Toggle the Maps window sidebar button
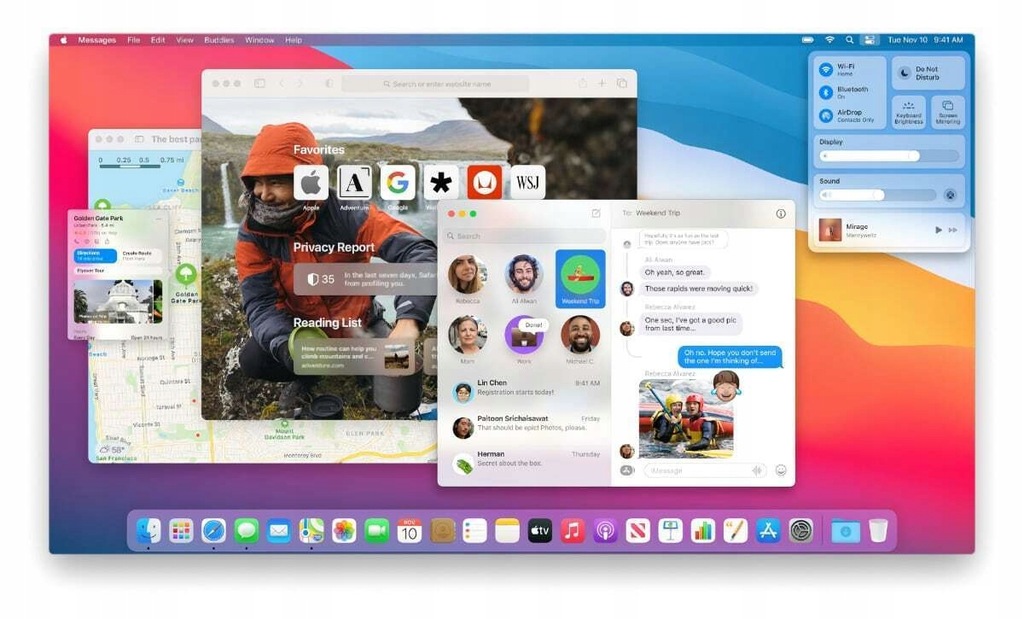 [x=139, y=139]
